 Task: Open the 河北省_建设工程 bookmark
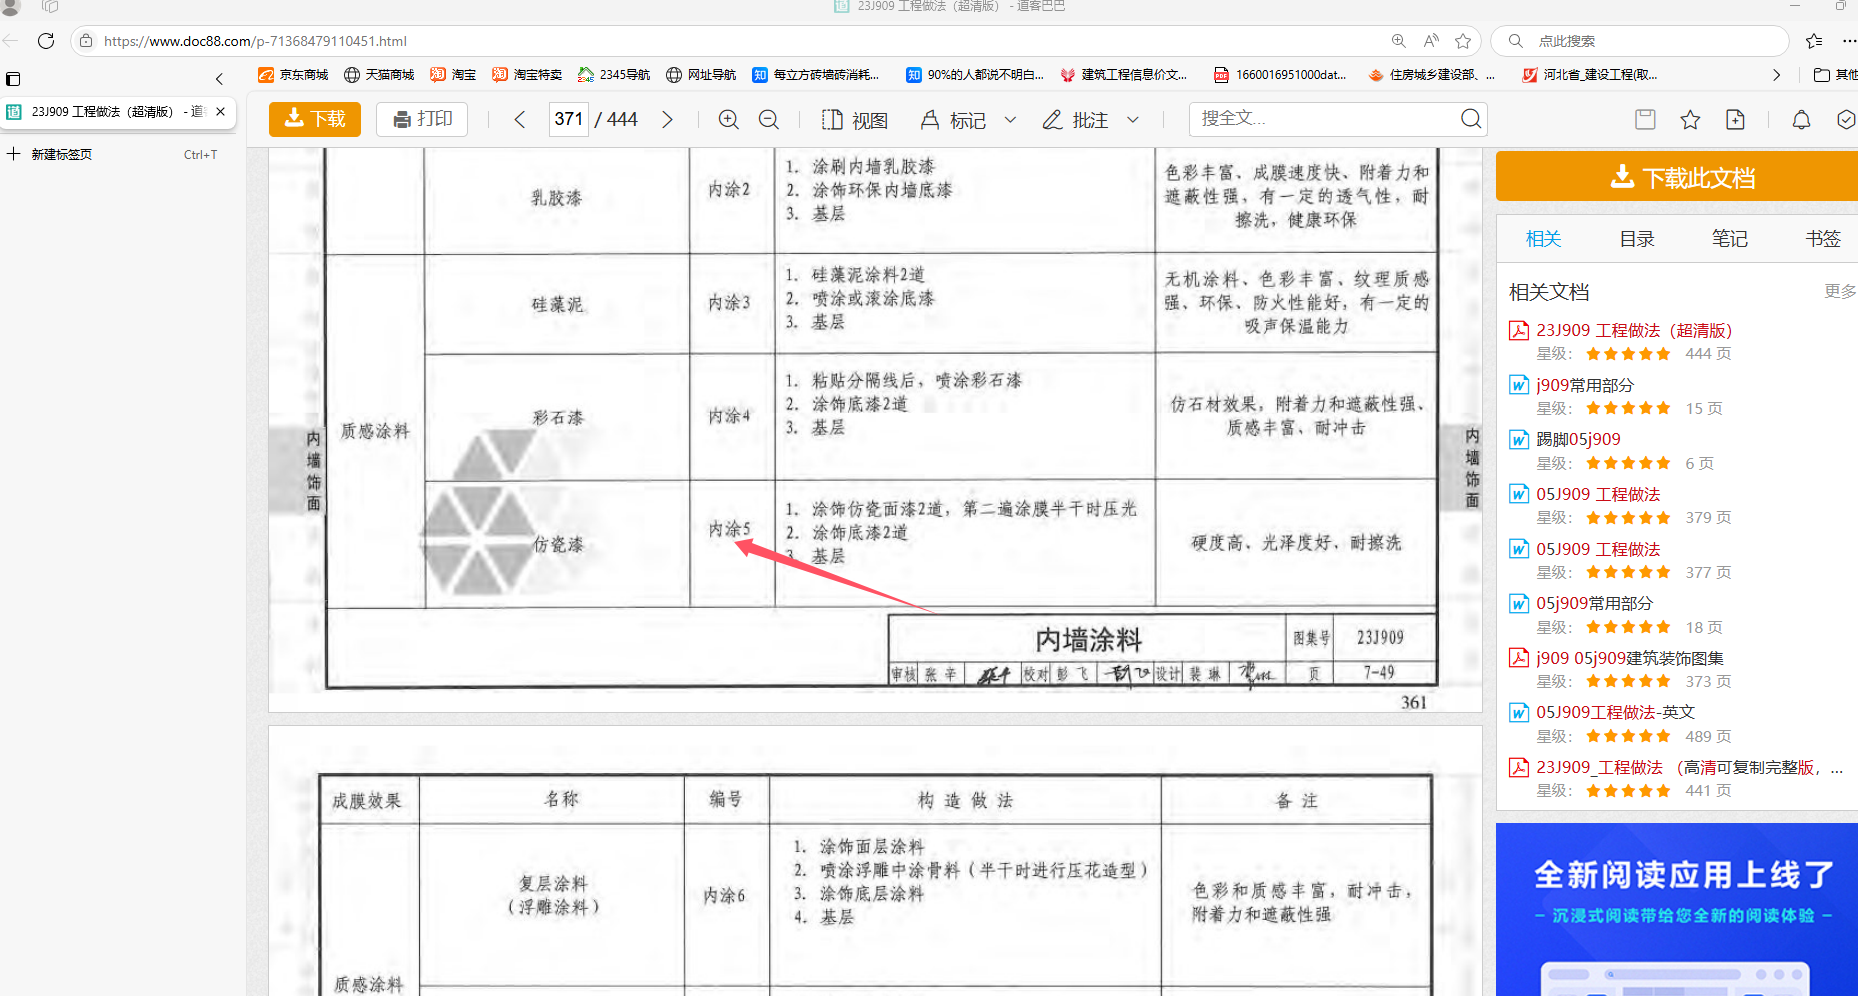click(x=1590, y=75)
